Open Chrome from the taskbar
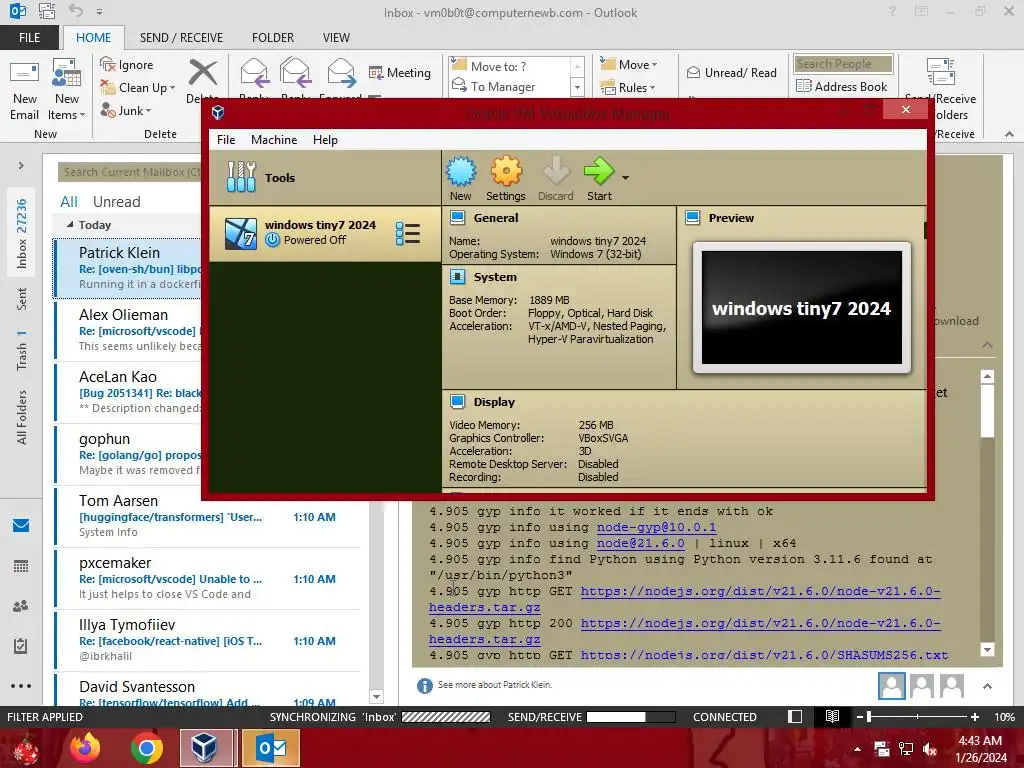The height and width of the screenshot is (768, 1024). pyautogui.click(x=147, y=748)
